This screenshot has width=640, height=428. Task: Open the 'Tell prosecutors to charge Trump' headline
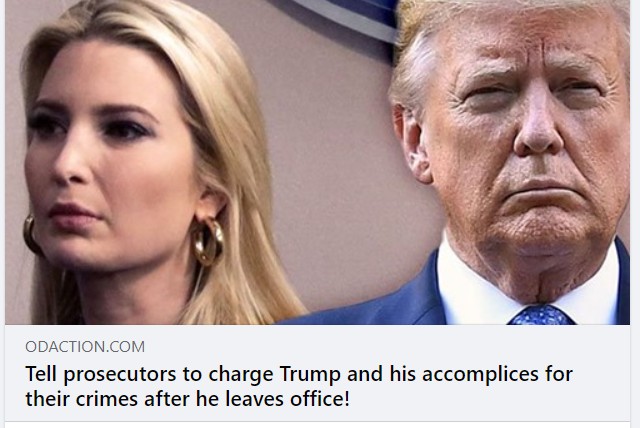[x=299, y=386]
